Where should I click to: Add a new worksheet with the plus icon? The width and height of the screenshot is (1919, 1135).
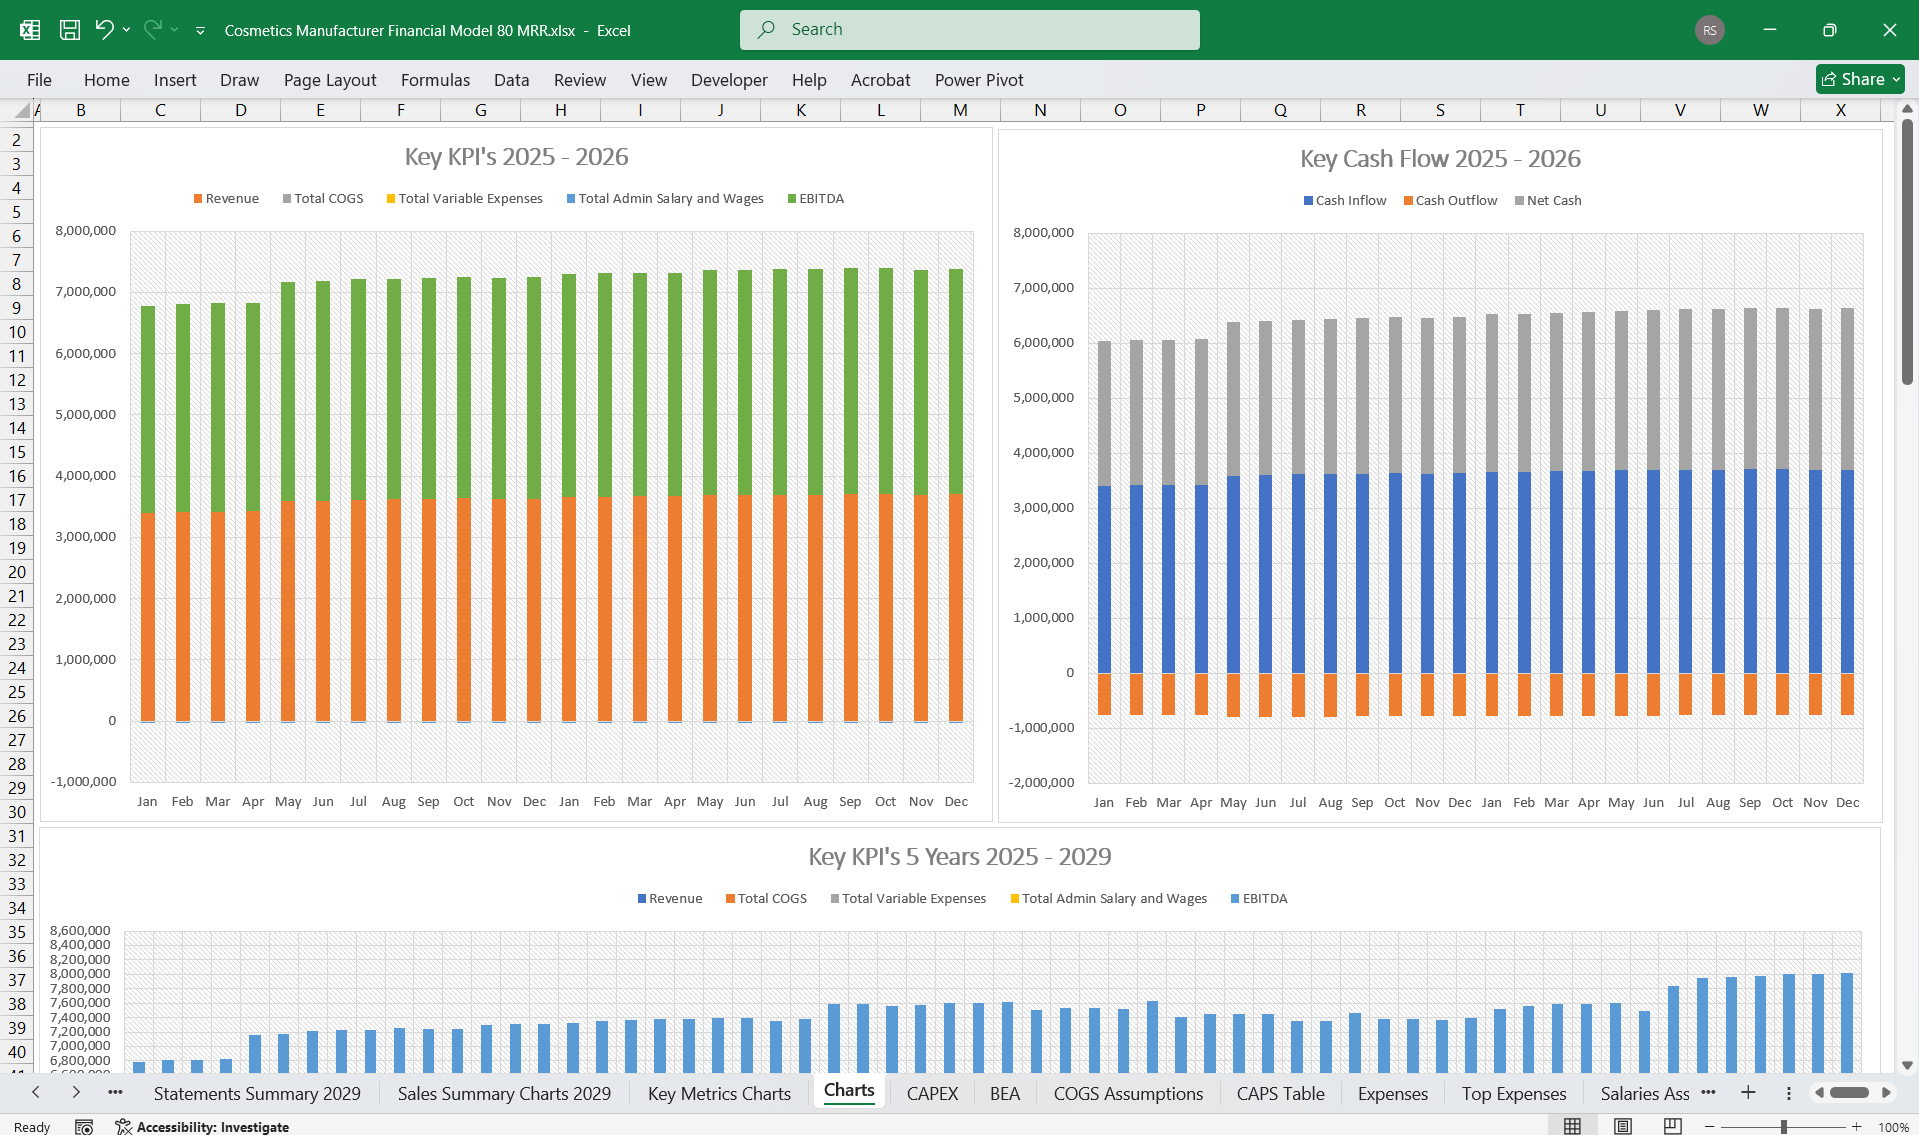(1748, 1093)
